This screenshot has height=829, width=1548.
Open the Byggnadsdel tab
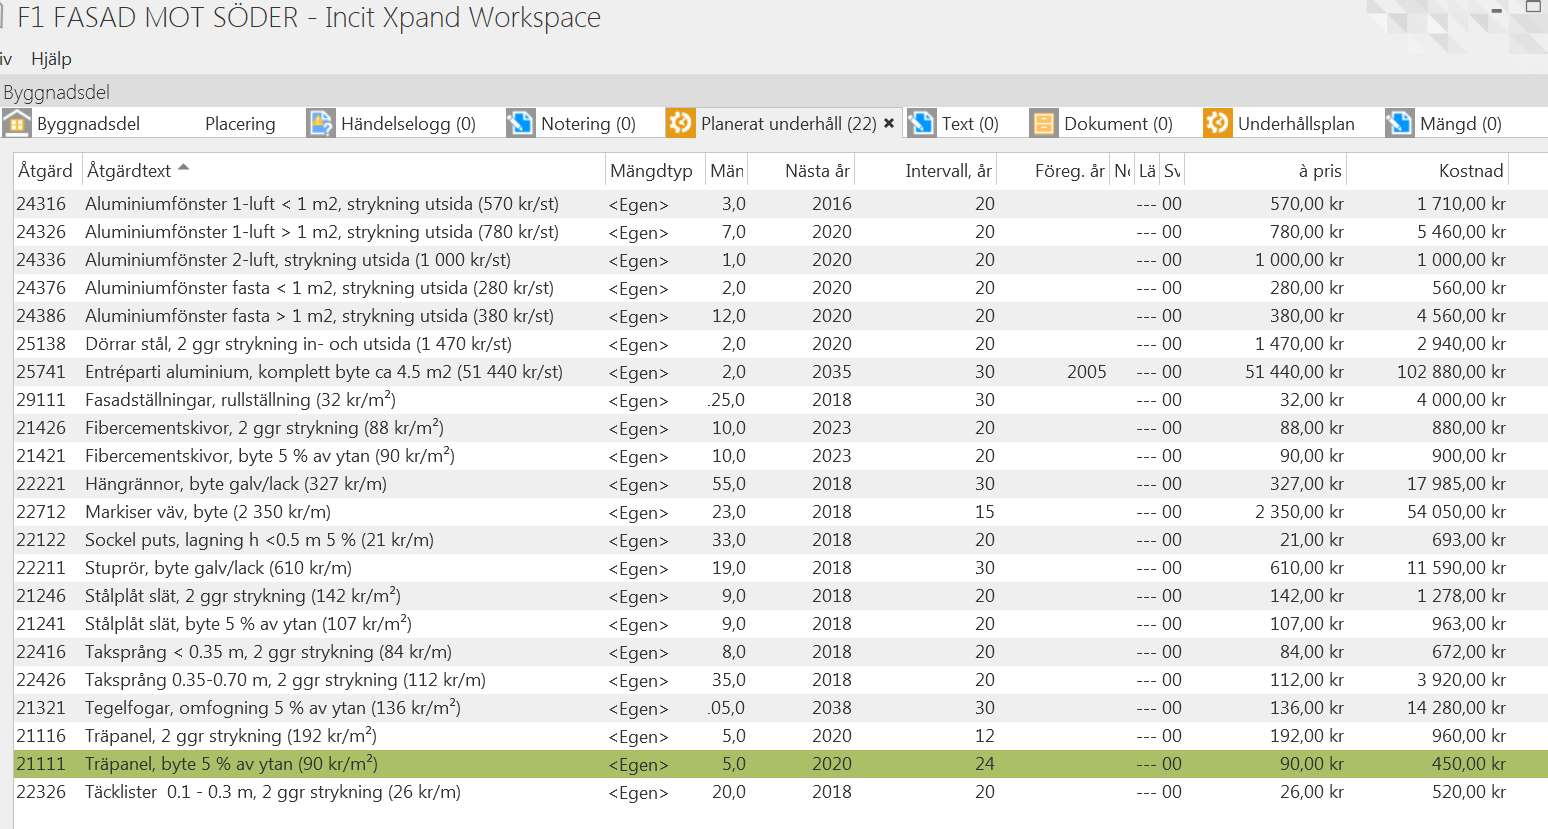tap(88, 124)
